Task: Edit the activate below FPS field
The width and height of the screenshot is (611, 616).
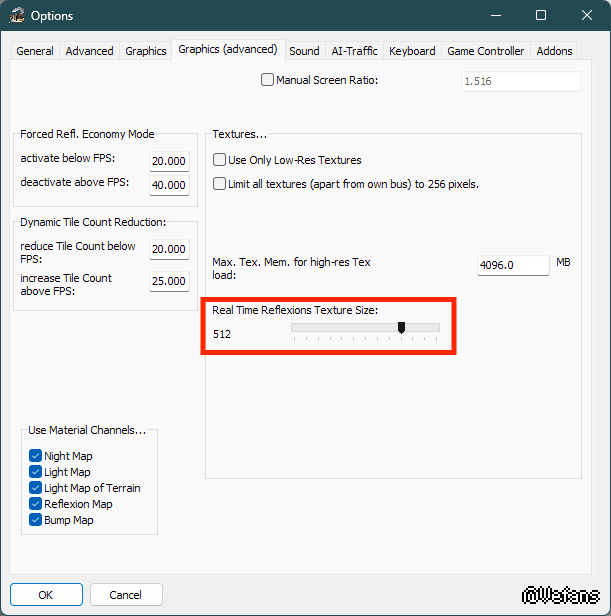Action: [x=169, y=161]
